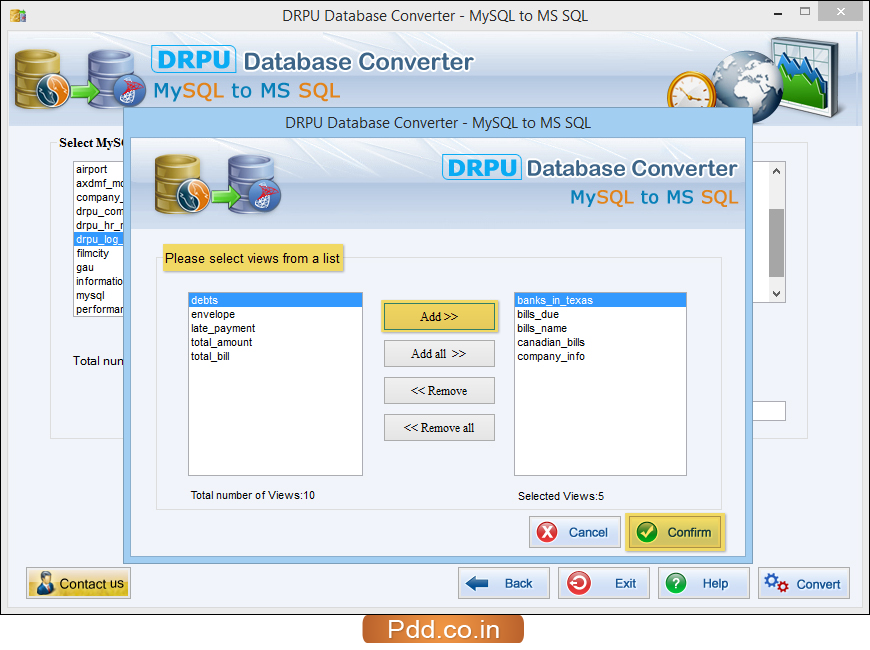The width and height of the screenshot is (870, 650).
Task: Start conversion with the Convert button
Action: (803, 583)
